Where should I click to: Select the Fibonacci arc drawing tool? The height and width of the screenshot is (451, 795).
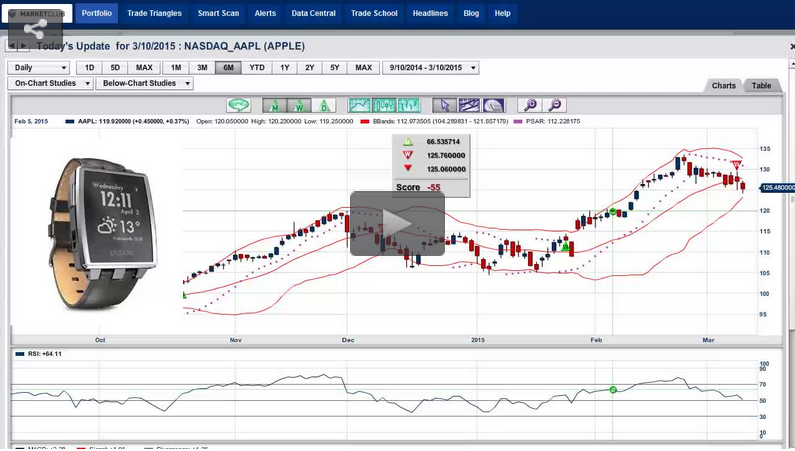pyautogui.click(x=493, y=105)
